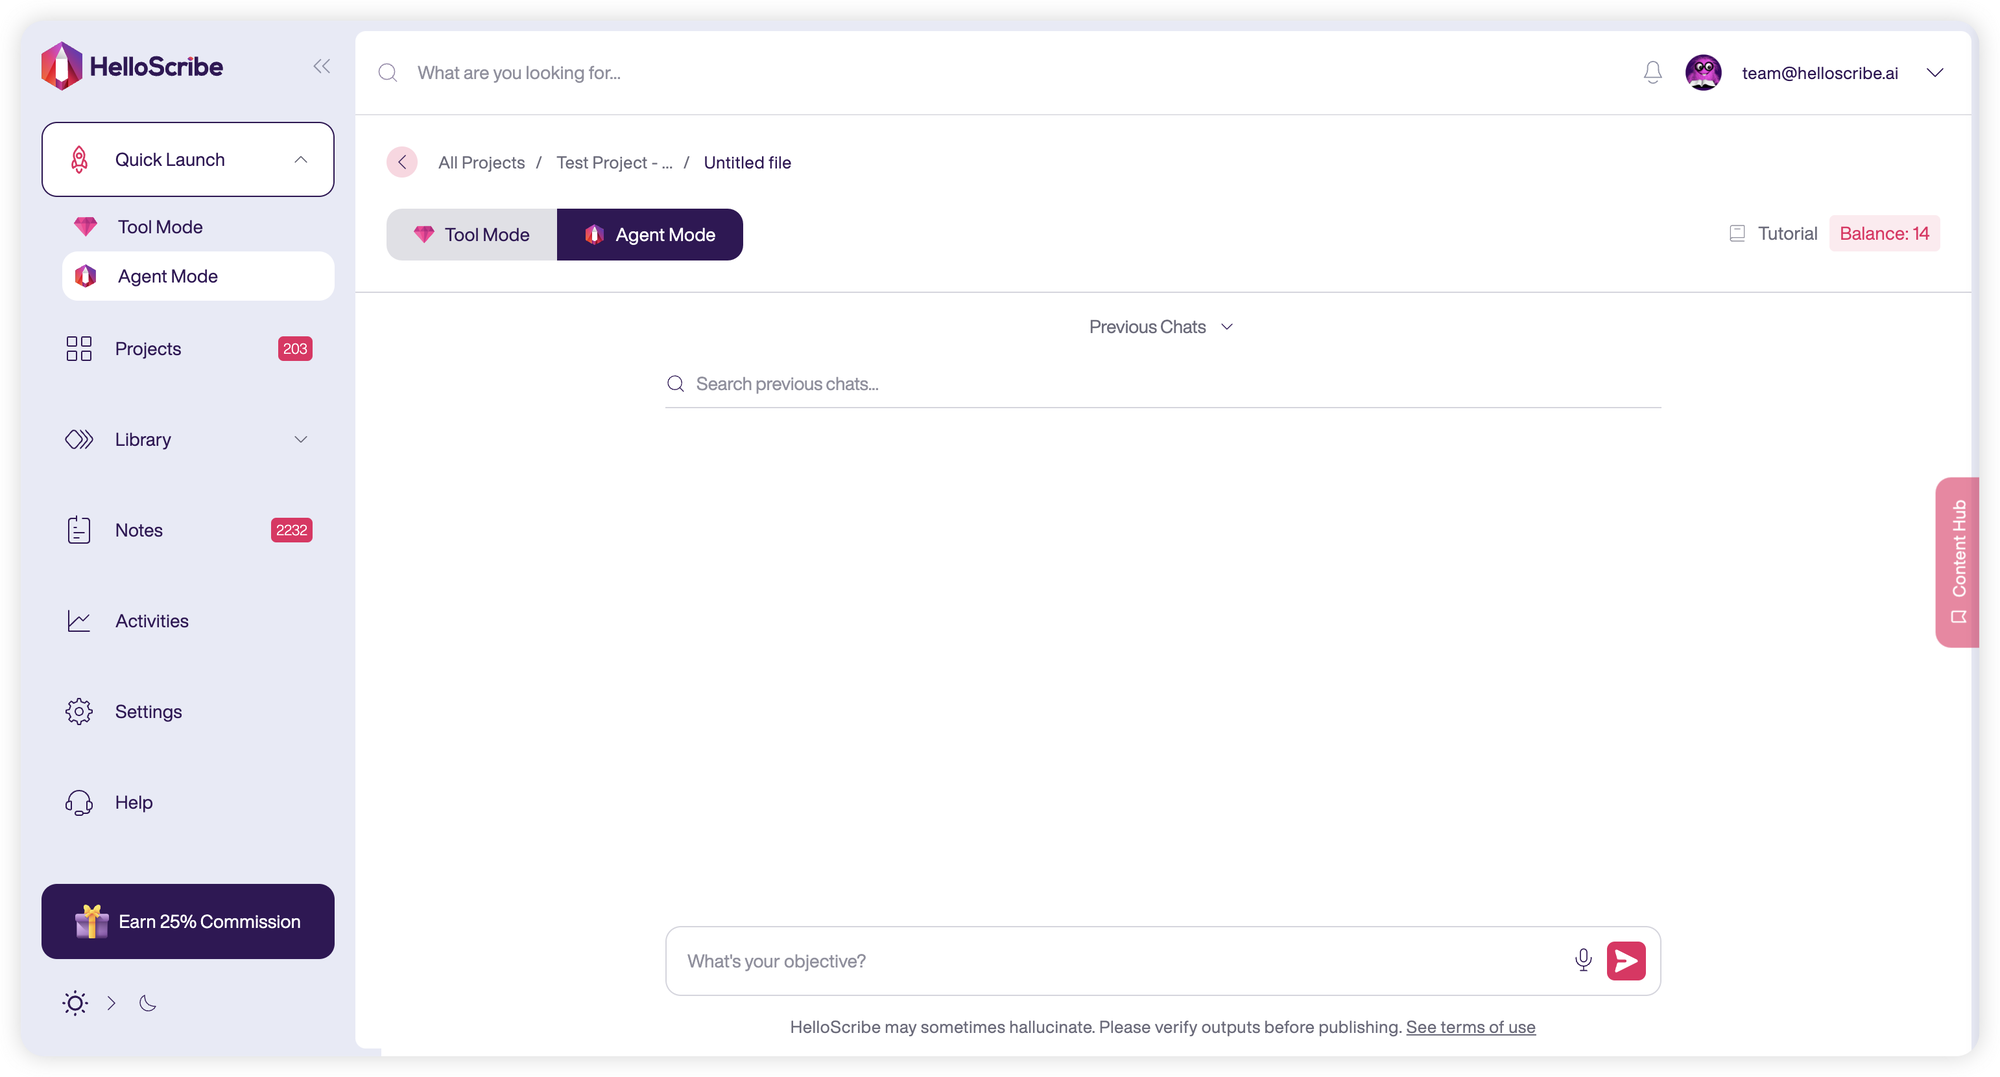Click the previous chats search icon
This screenshot has height=1077, width=2000.
(676, 384)
